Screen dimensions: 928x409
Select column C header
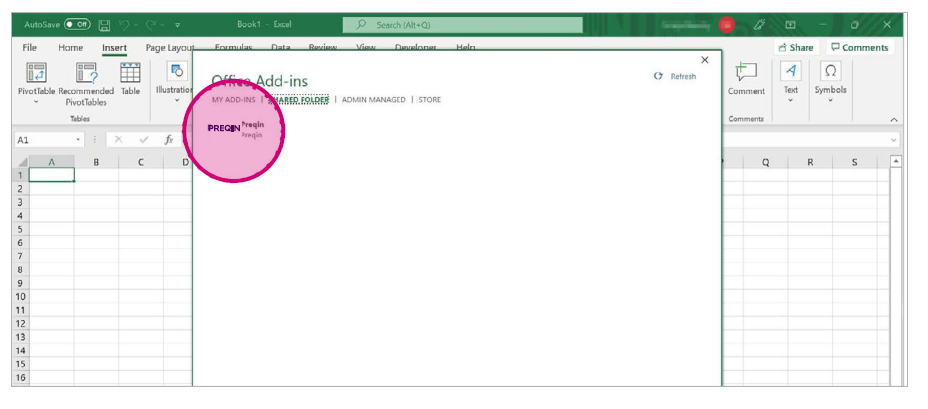pos(140,162)
